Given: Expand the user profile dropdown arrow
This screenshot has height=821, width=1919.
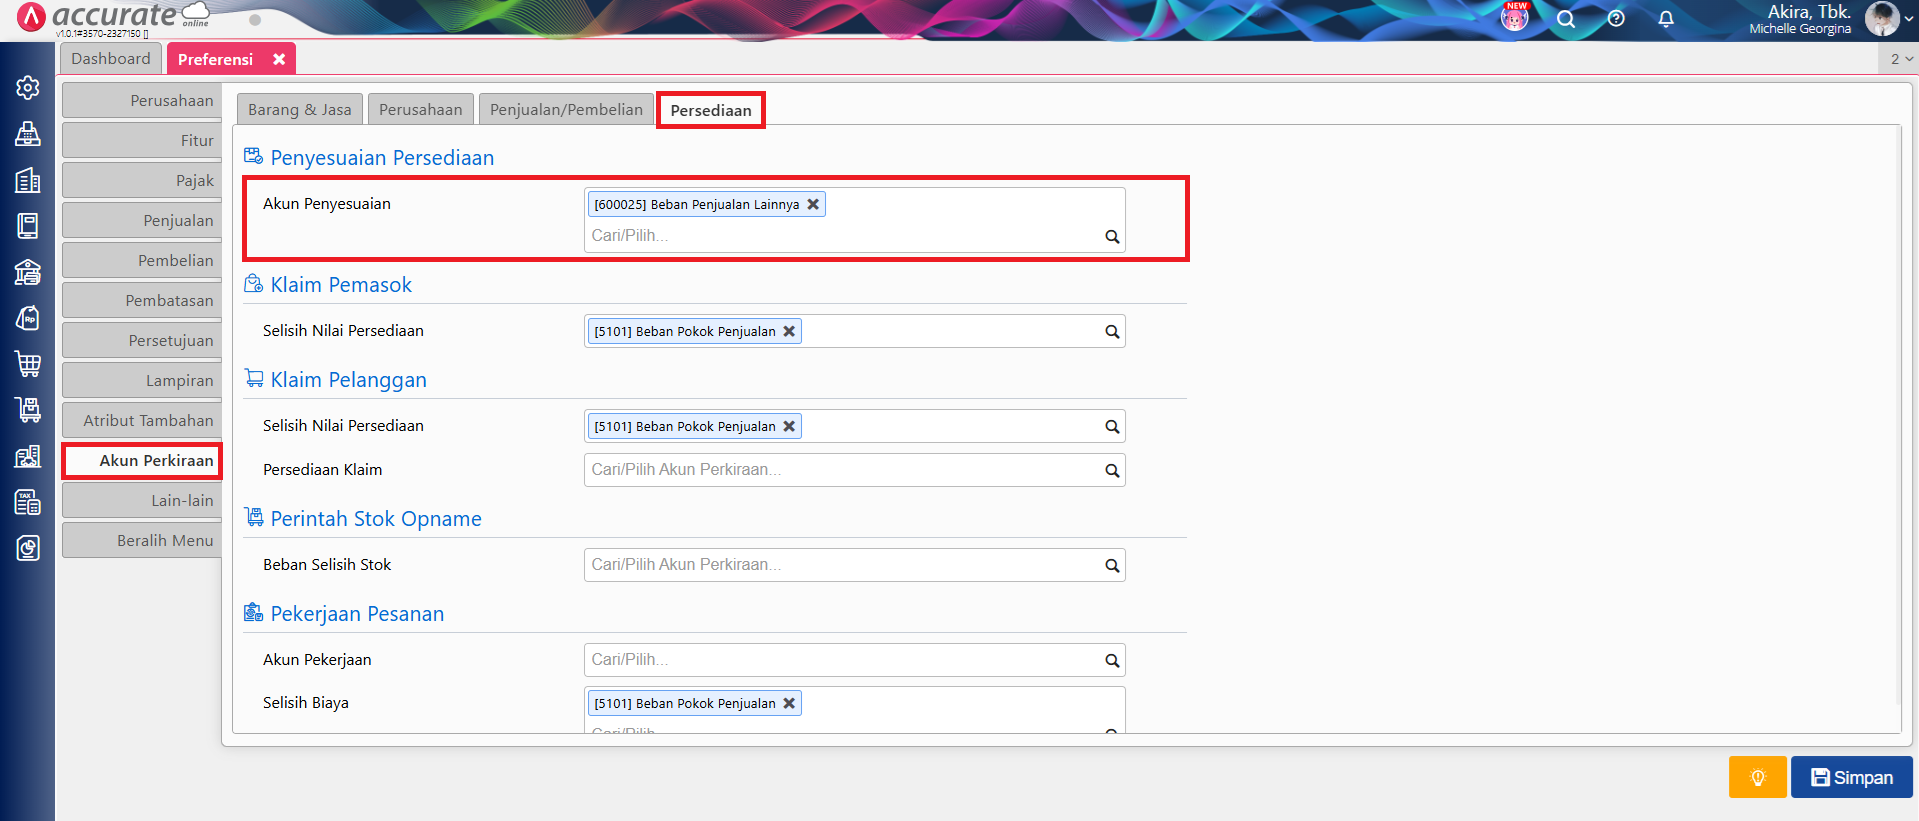Looking at the screenshot, I should point(1908,19).
